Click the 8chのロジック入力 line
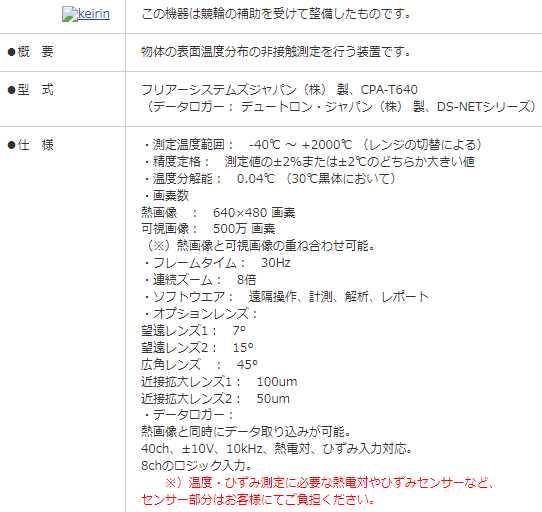The width and height of the screenshot is (542, 512). pos(196,466)
